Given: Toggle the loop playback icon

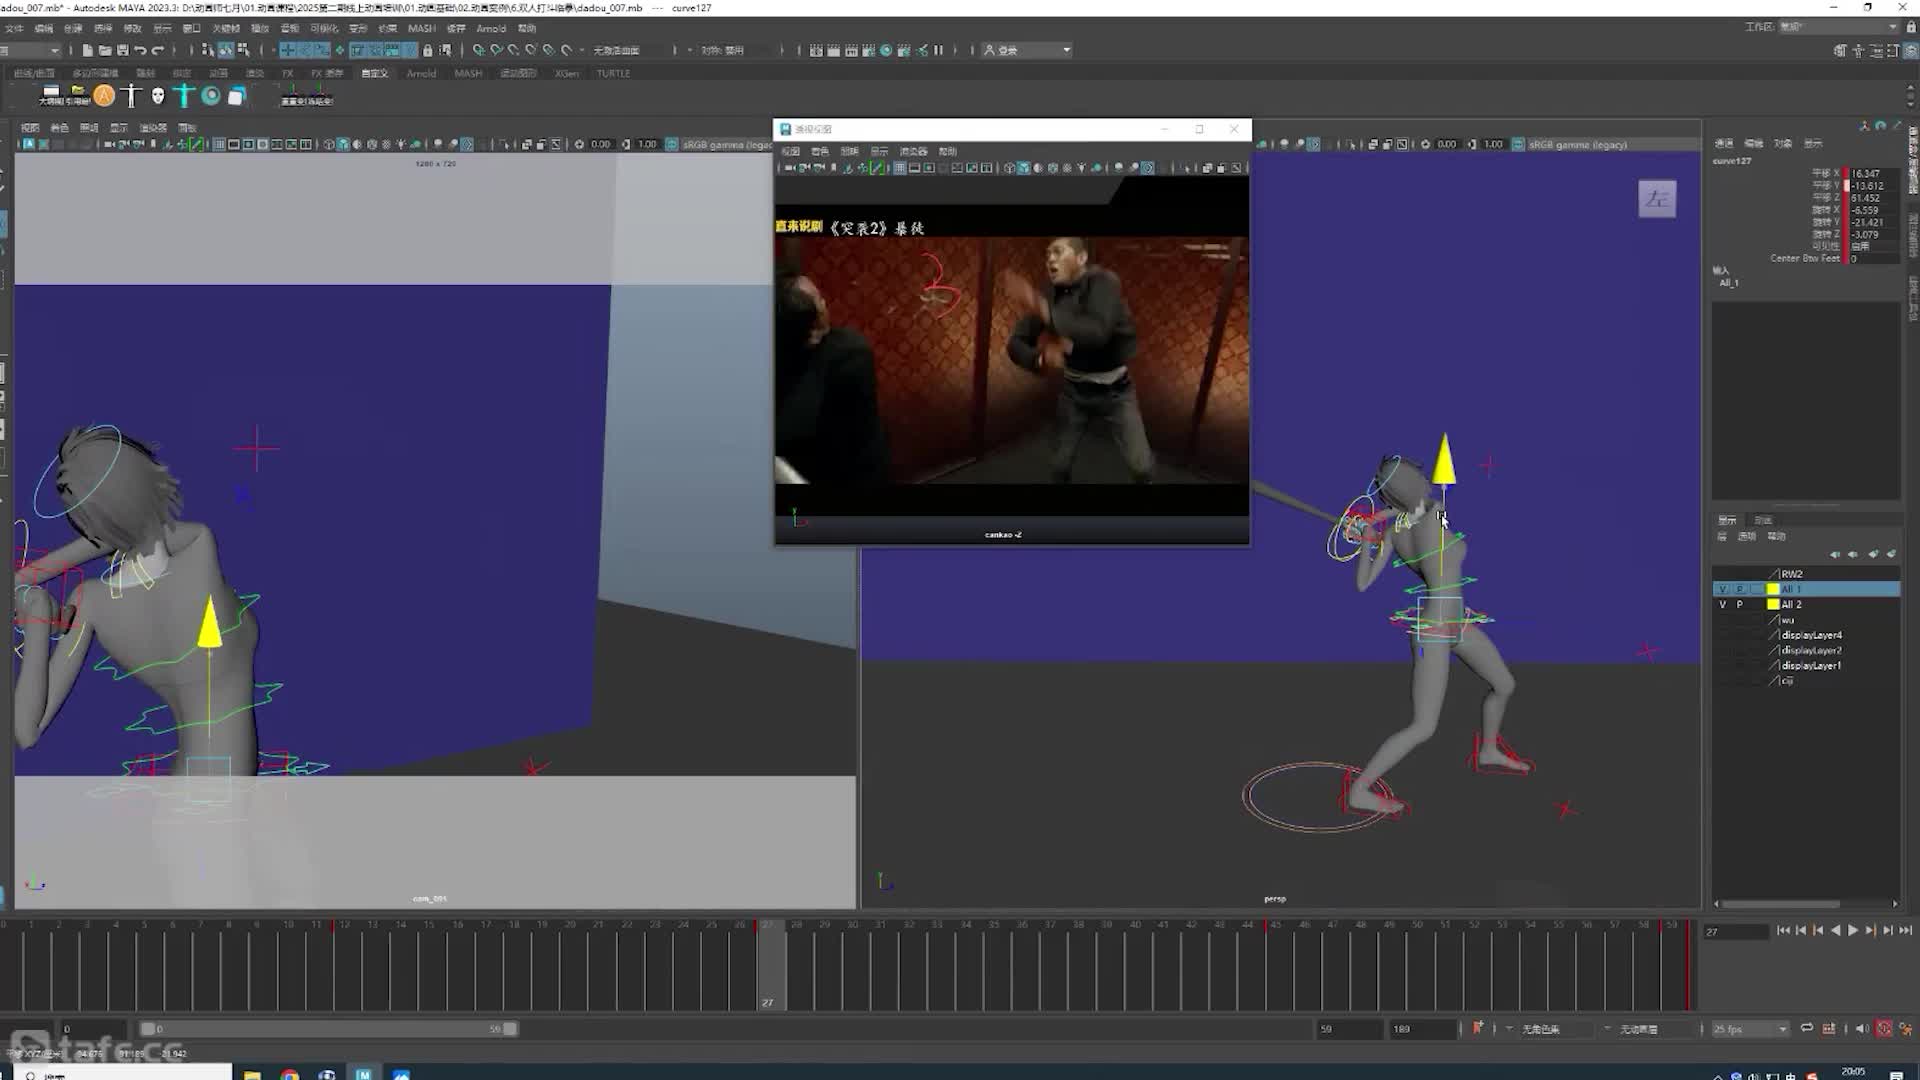Looking at the screenshot, I should [x=1807, y=1028].
